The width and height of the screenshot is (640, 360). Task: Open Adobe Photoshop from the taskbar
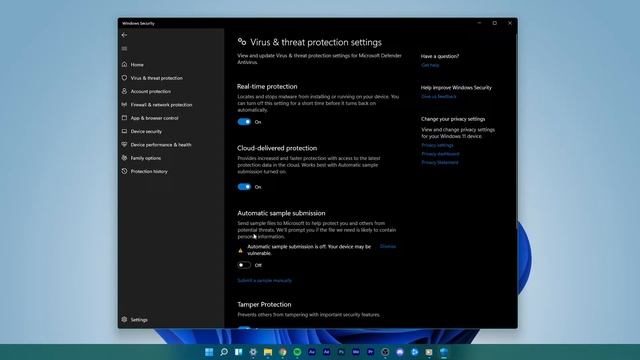341,352
